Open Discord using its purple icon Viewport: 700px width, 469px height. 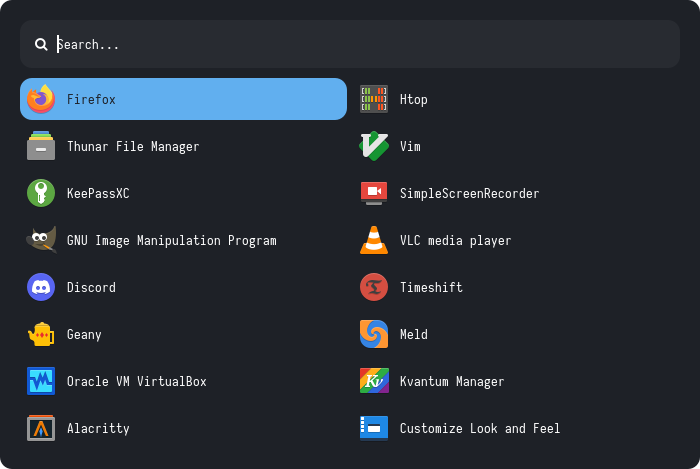41,287
